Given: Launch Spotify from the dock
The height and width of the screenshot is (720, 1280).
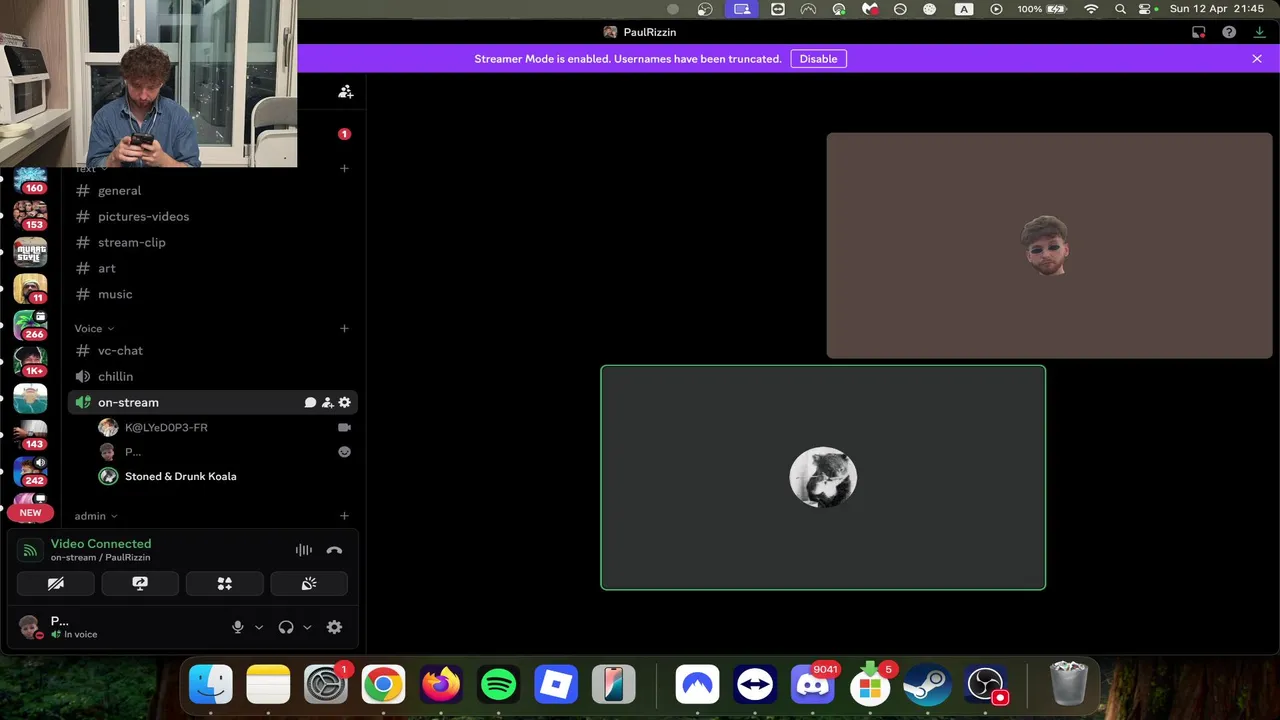Looking at the screenshot, I should (x=498, y=685).
